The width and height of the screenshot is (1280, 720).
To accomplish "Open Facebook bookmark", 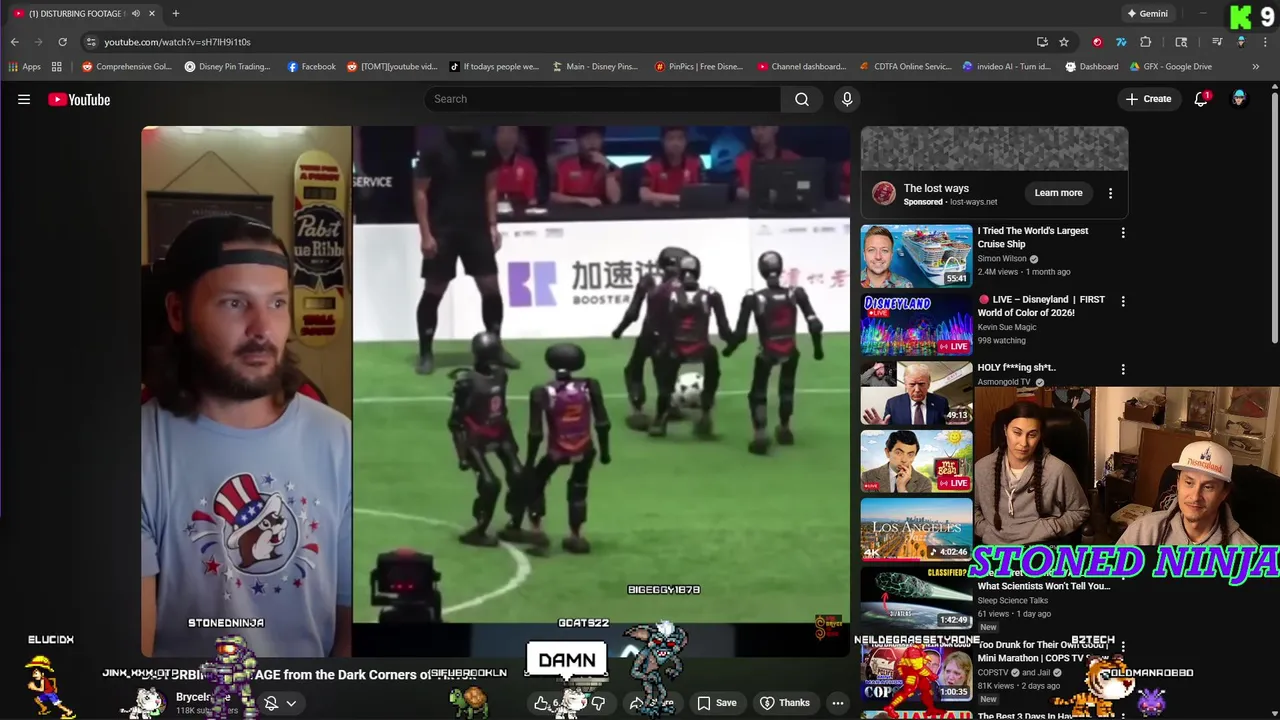I will tap(311, 67).
